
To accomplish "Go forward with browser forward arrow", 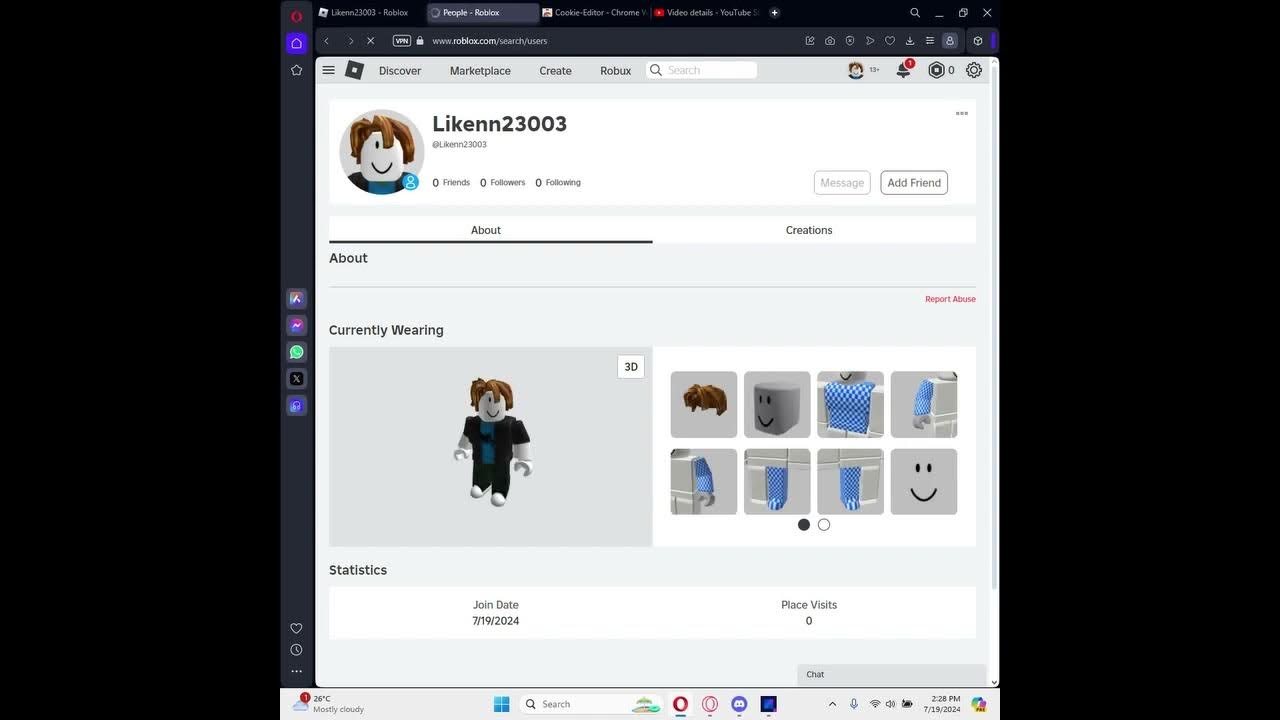I will point(350,41).
